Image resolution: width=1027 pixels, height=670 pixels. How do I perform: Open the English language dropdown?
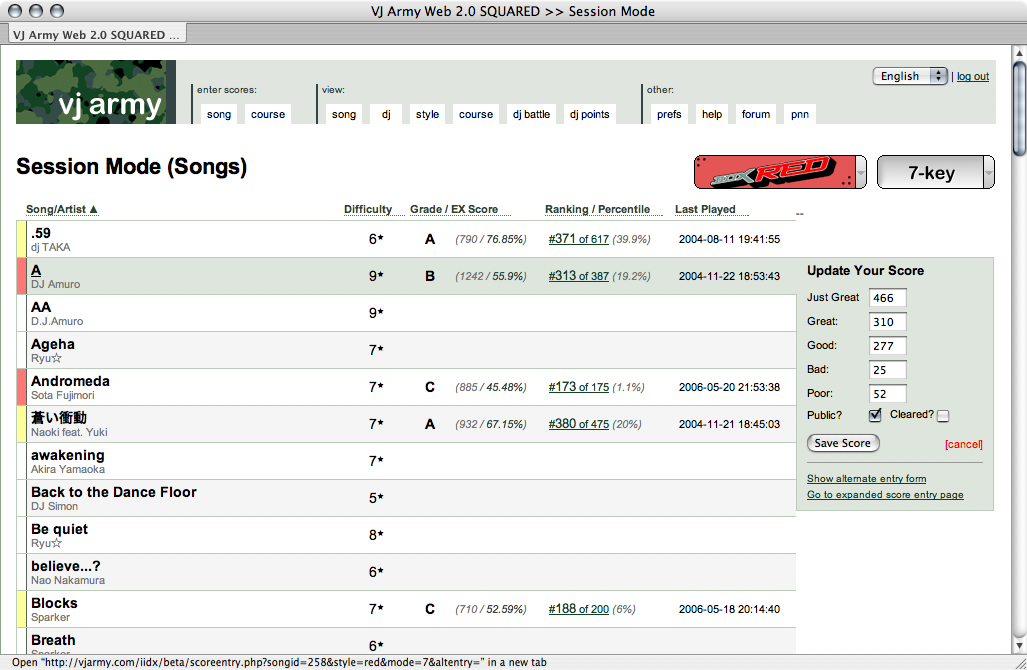(x=910, y=76)
